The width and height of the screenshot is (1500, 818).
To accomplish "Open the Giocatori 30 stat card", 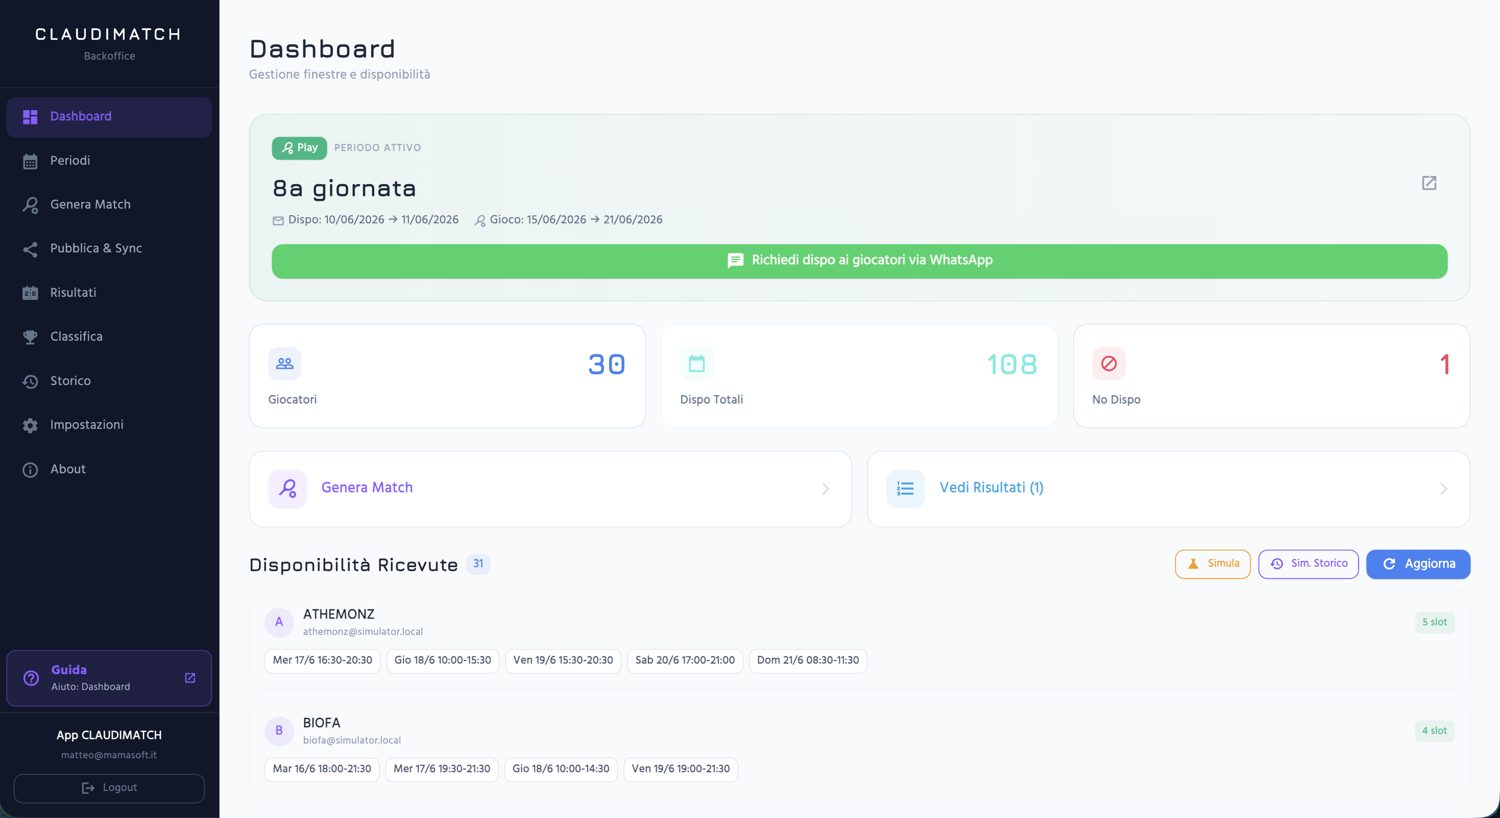I will tap(447, 376).
